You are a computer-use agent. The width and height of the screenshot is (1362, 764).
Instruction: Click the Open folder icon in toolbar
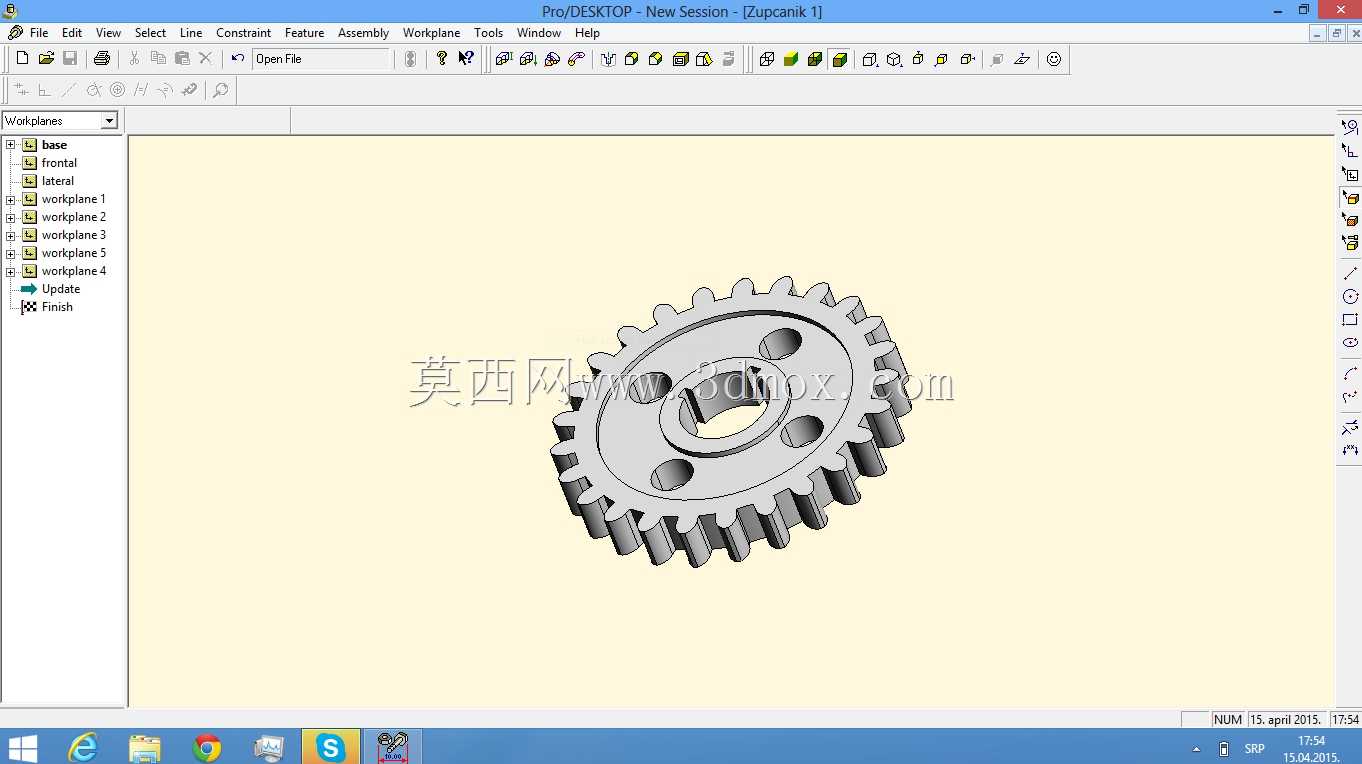(46, 59)
